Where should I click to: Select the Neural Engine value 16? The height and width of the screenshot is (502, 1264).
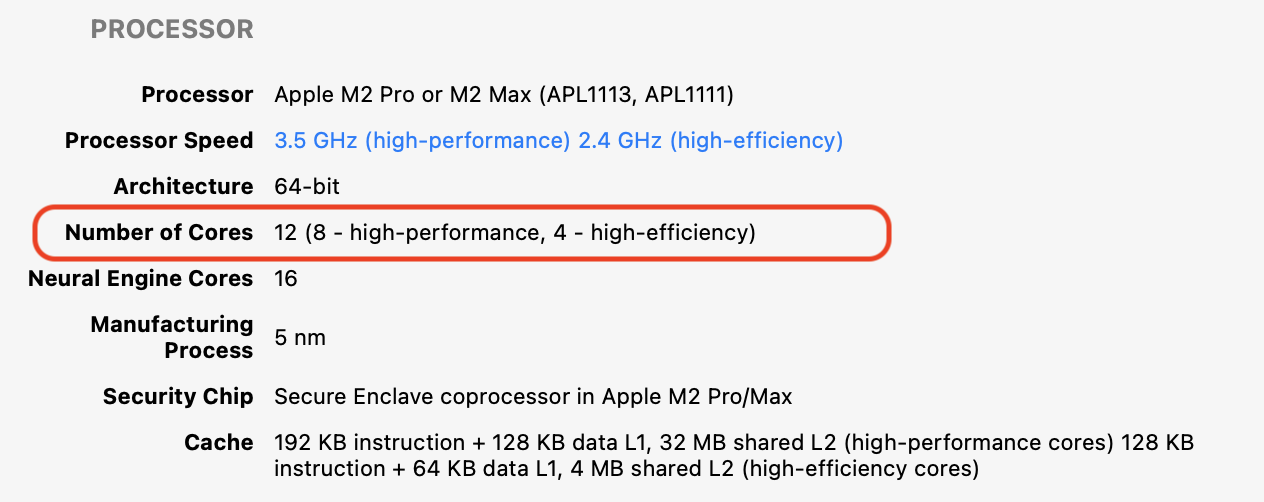point(286,279)
